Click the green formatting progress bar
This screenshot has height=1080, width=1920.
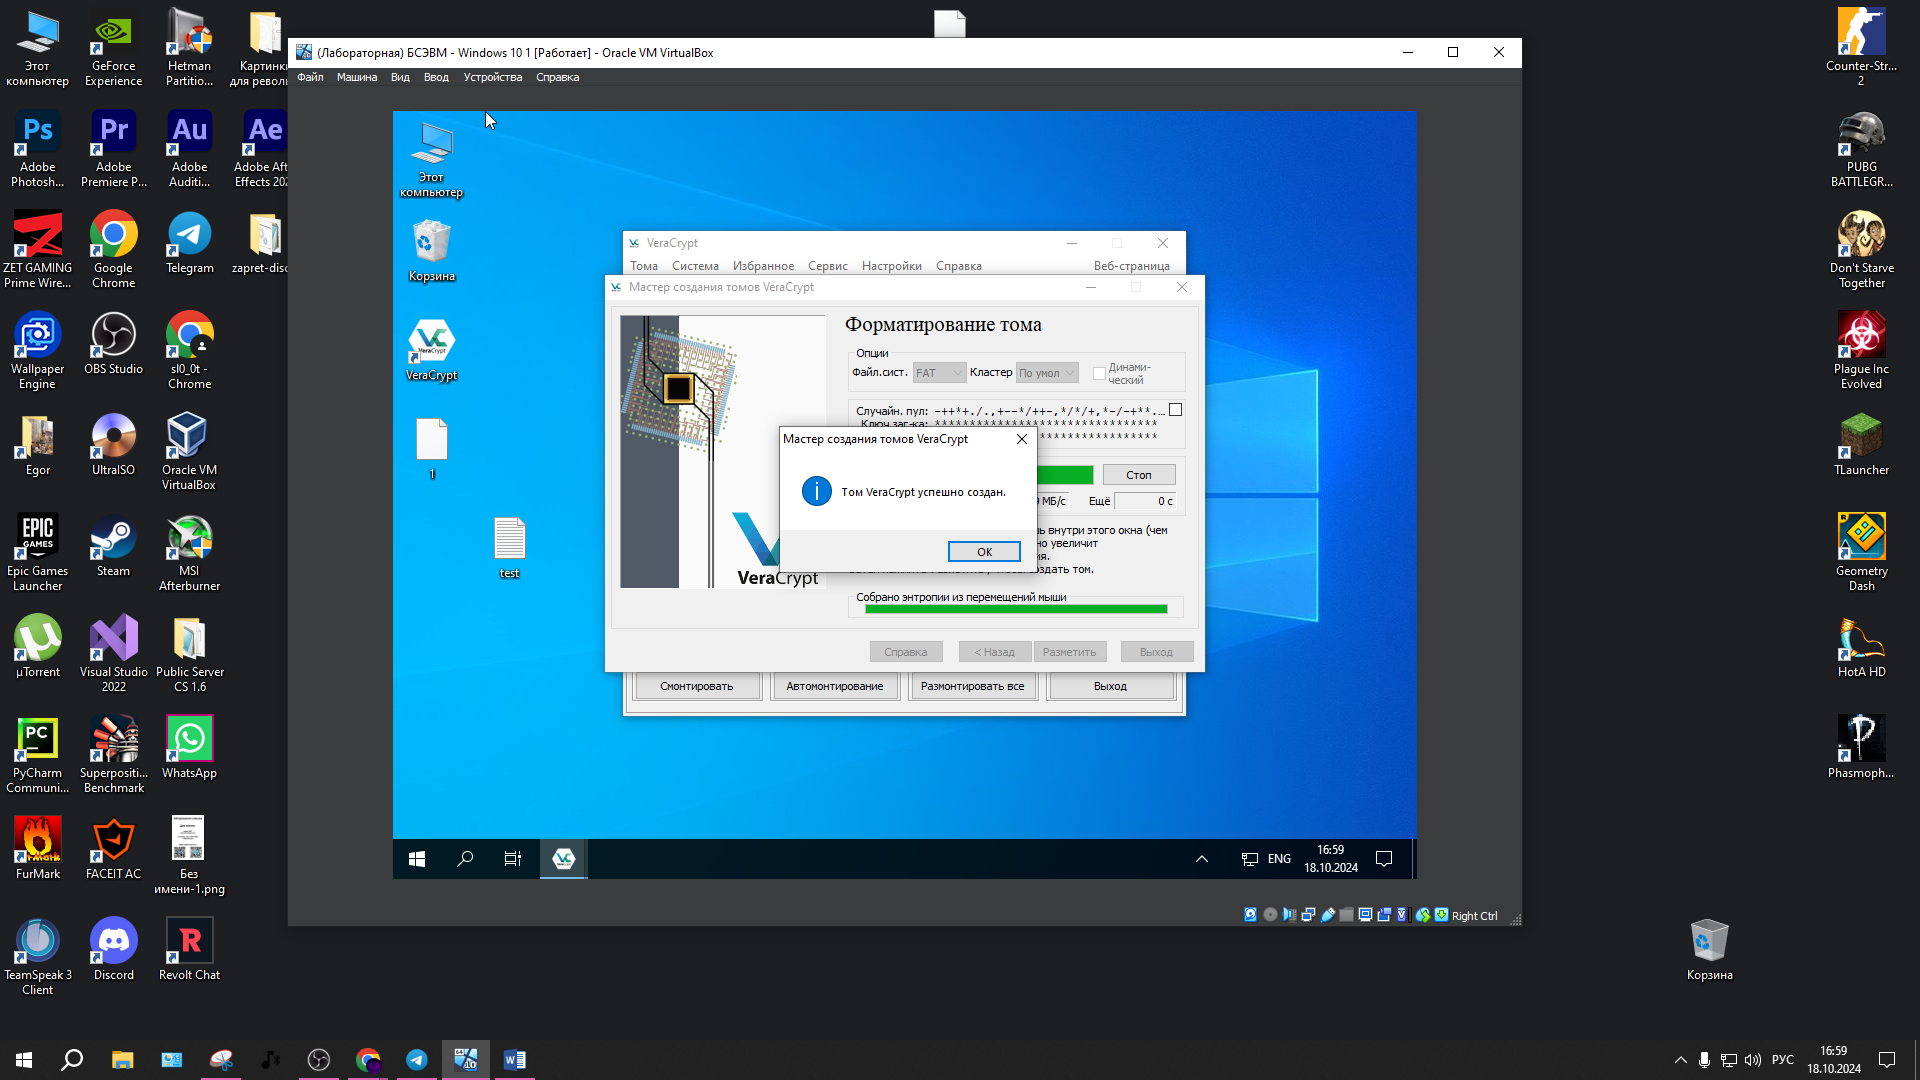[x=1065, y=475]
